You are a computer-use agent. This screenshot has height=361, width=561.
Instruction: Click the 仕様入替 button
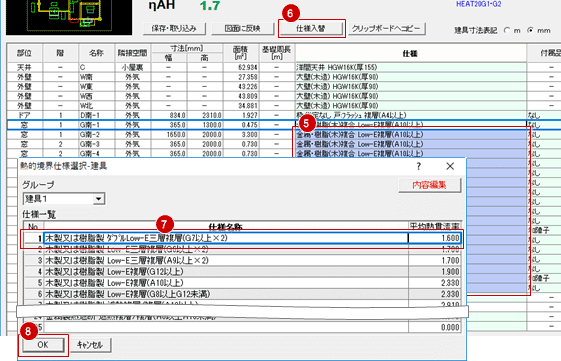coord(311,29)
